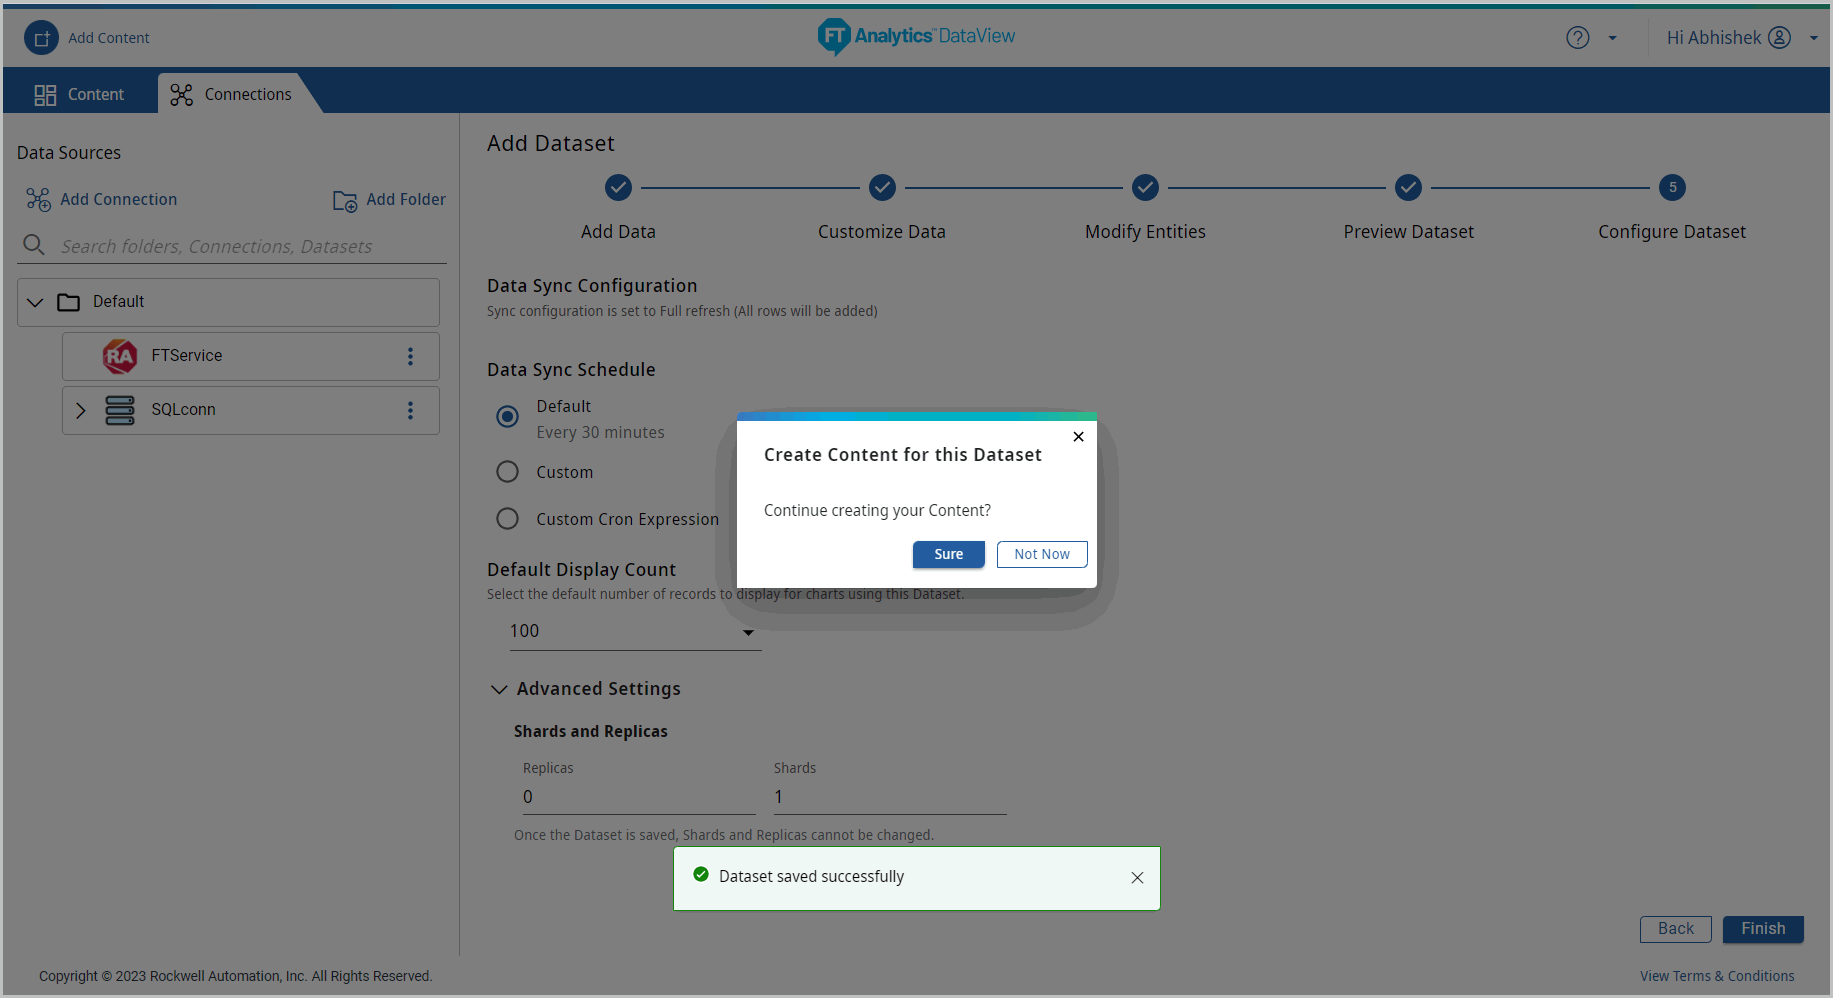1833x998 pixels.
Task: Choose Custom Cron Expression radio option
Action: (508, 519)
